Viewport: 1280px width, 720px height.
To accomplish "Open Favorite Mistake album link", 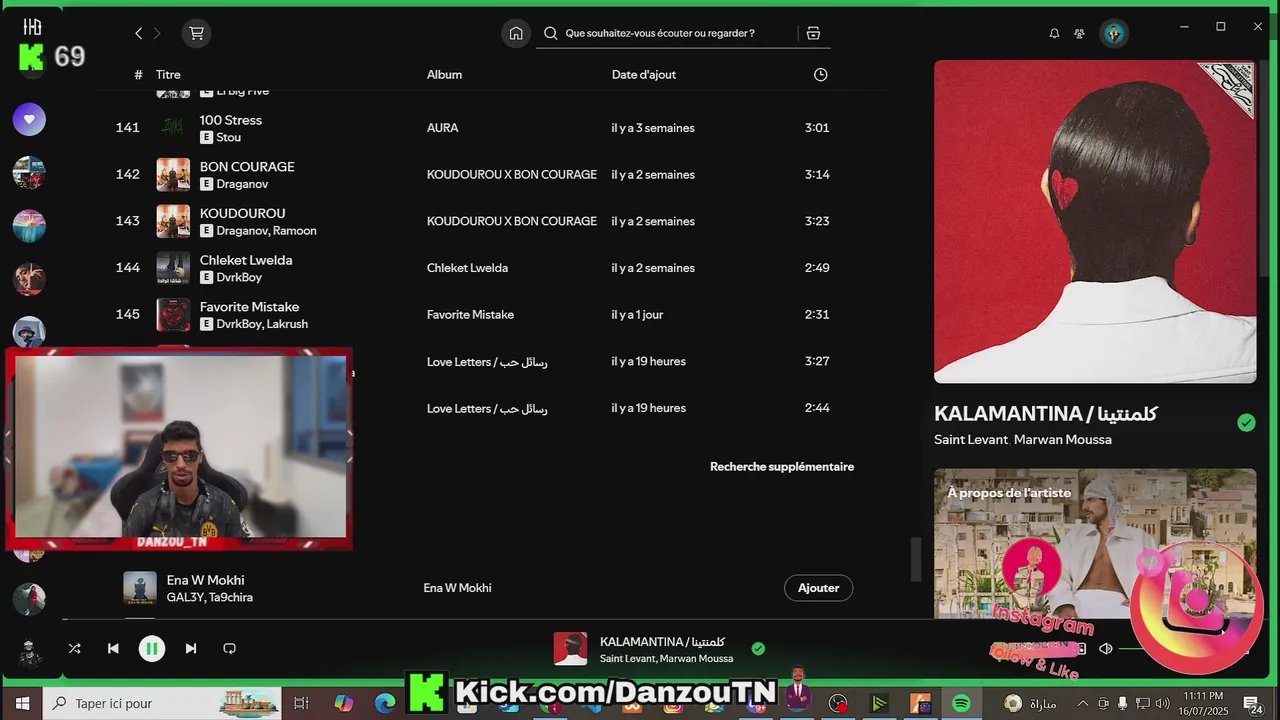I will (470, 315).
